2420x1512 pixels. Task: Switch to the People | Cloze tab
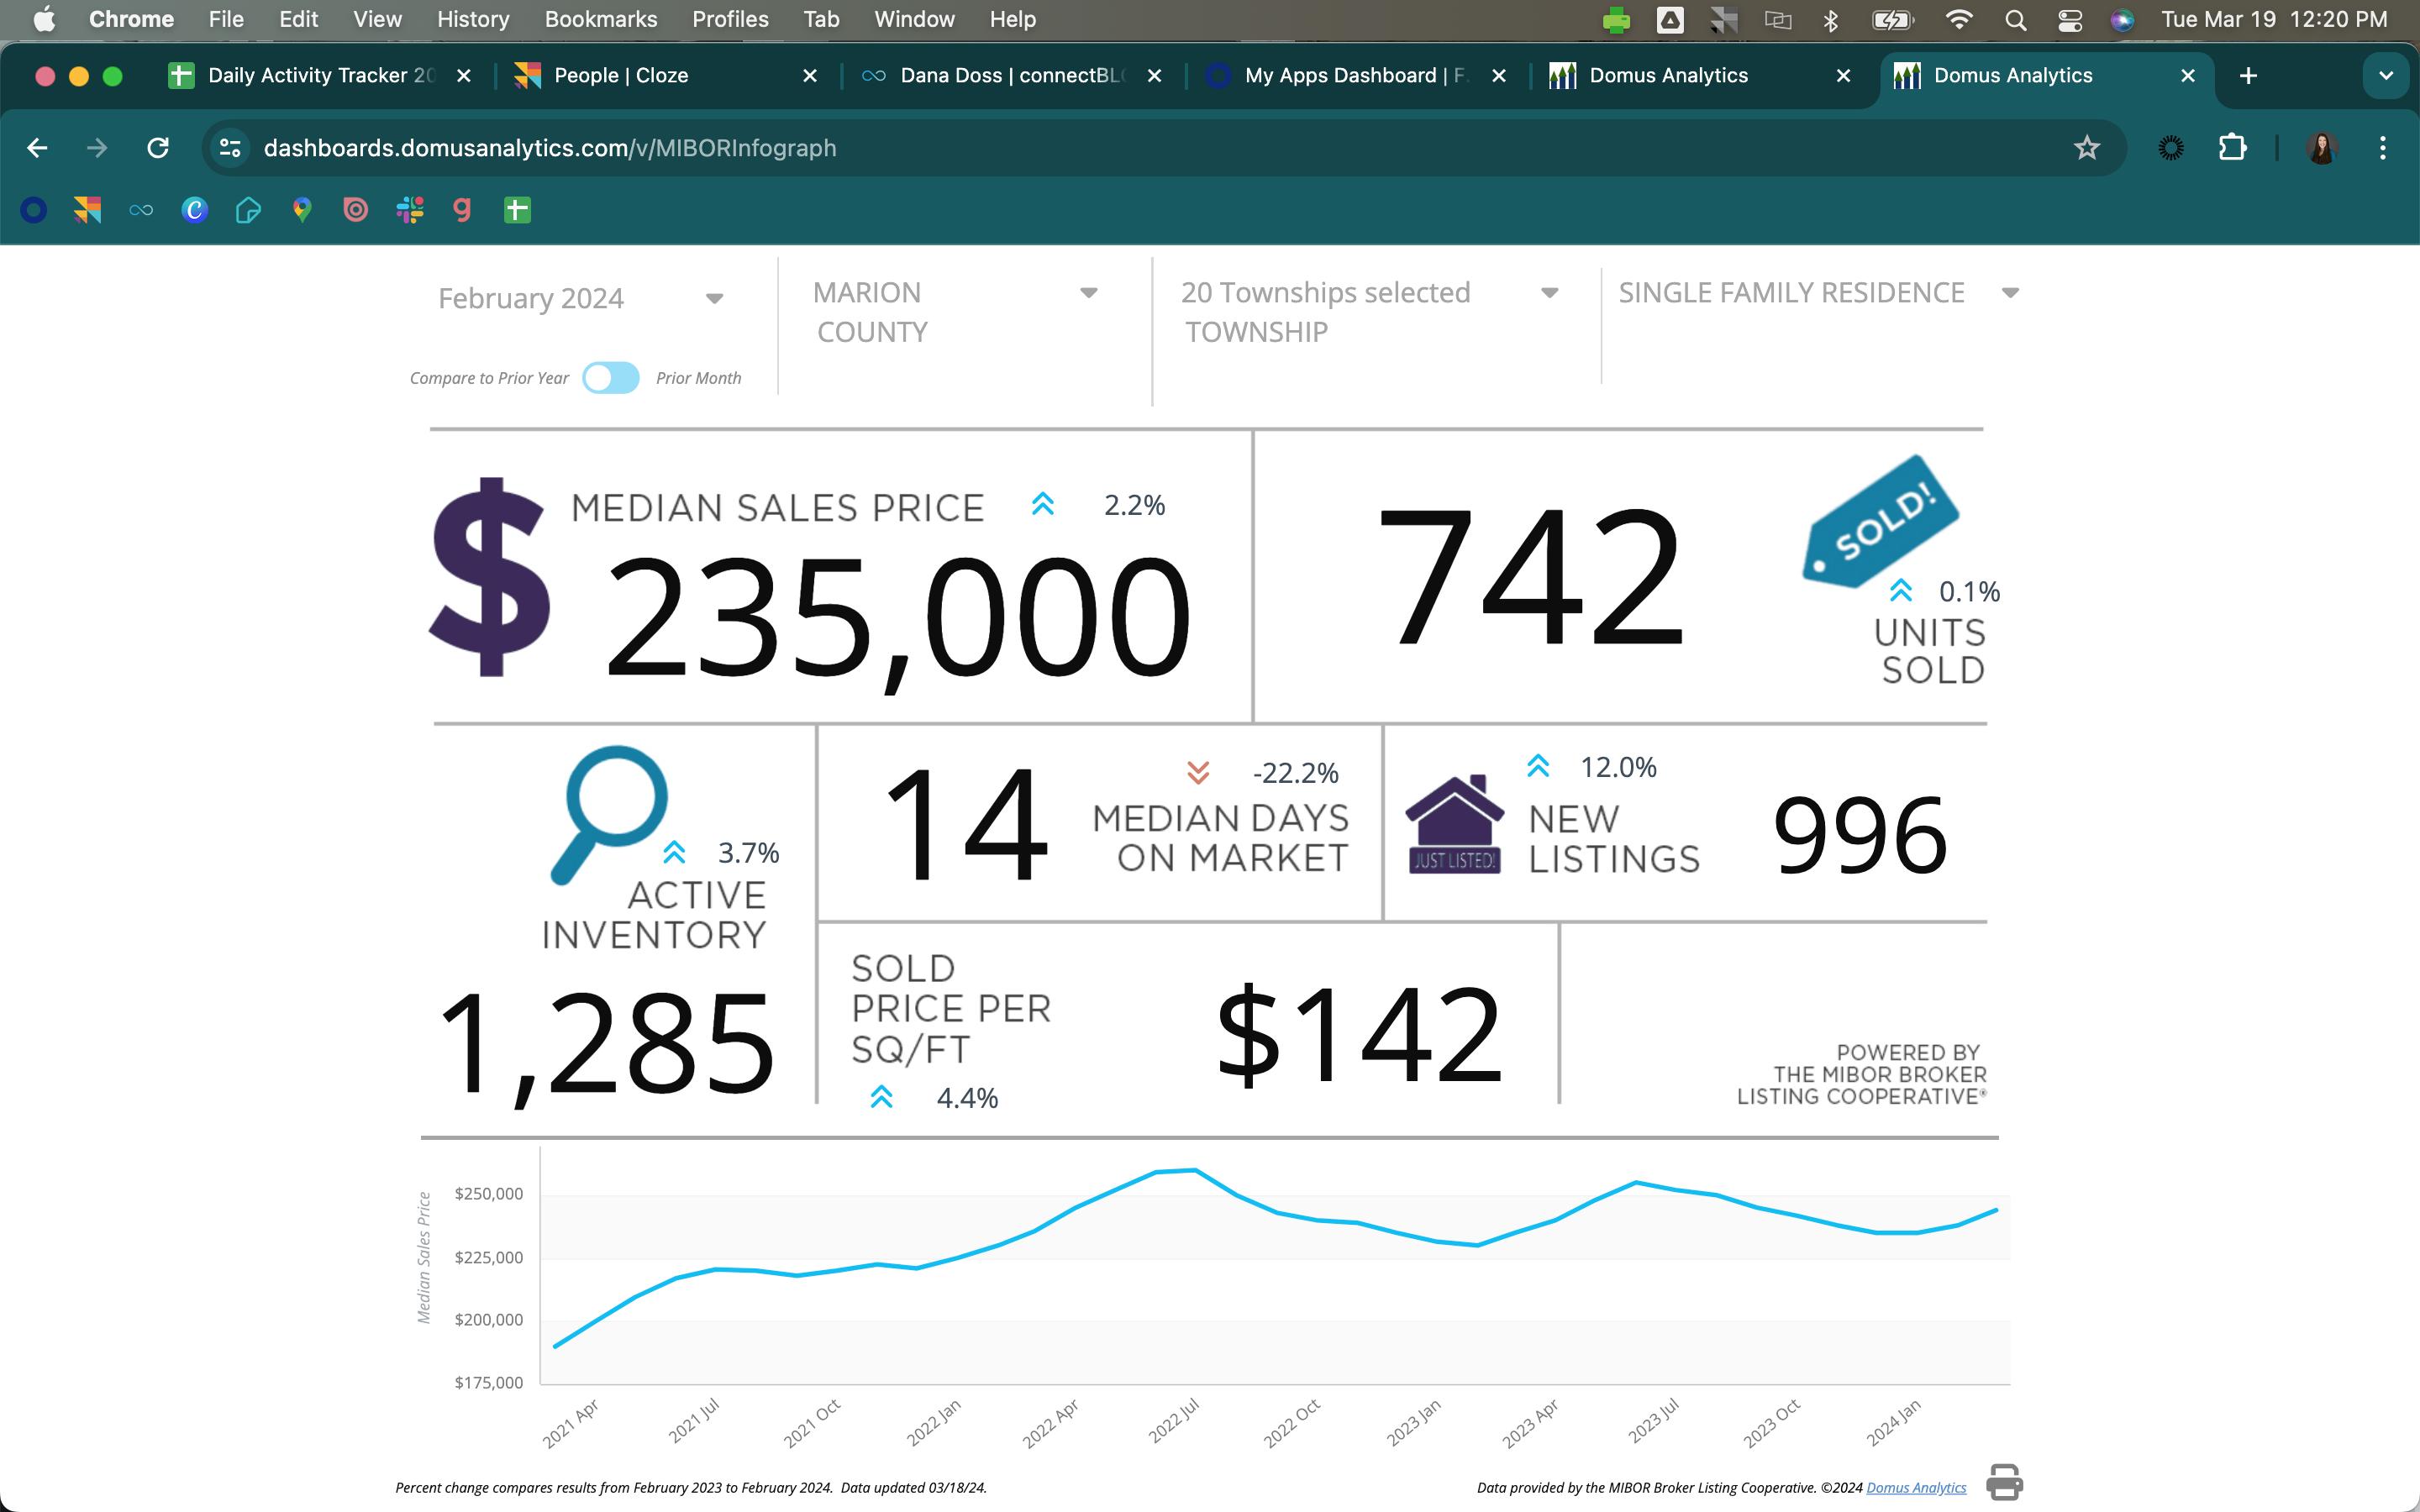(620, 76)
